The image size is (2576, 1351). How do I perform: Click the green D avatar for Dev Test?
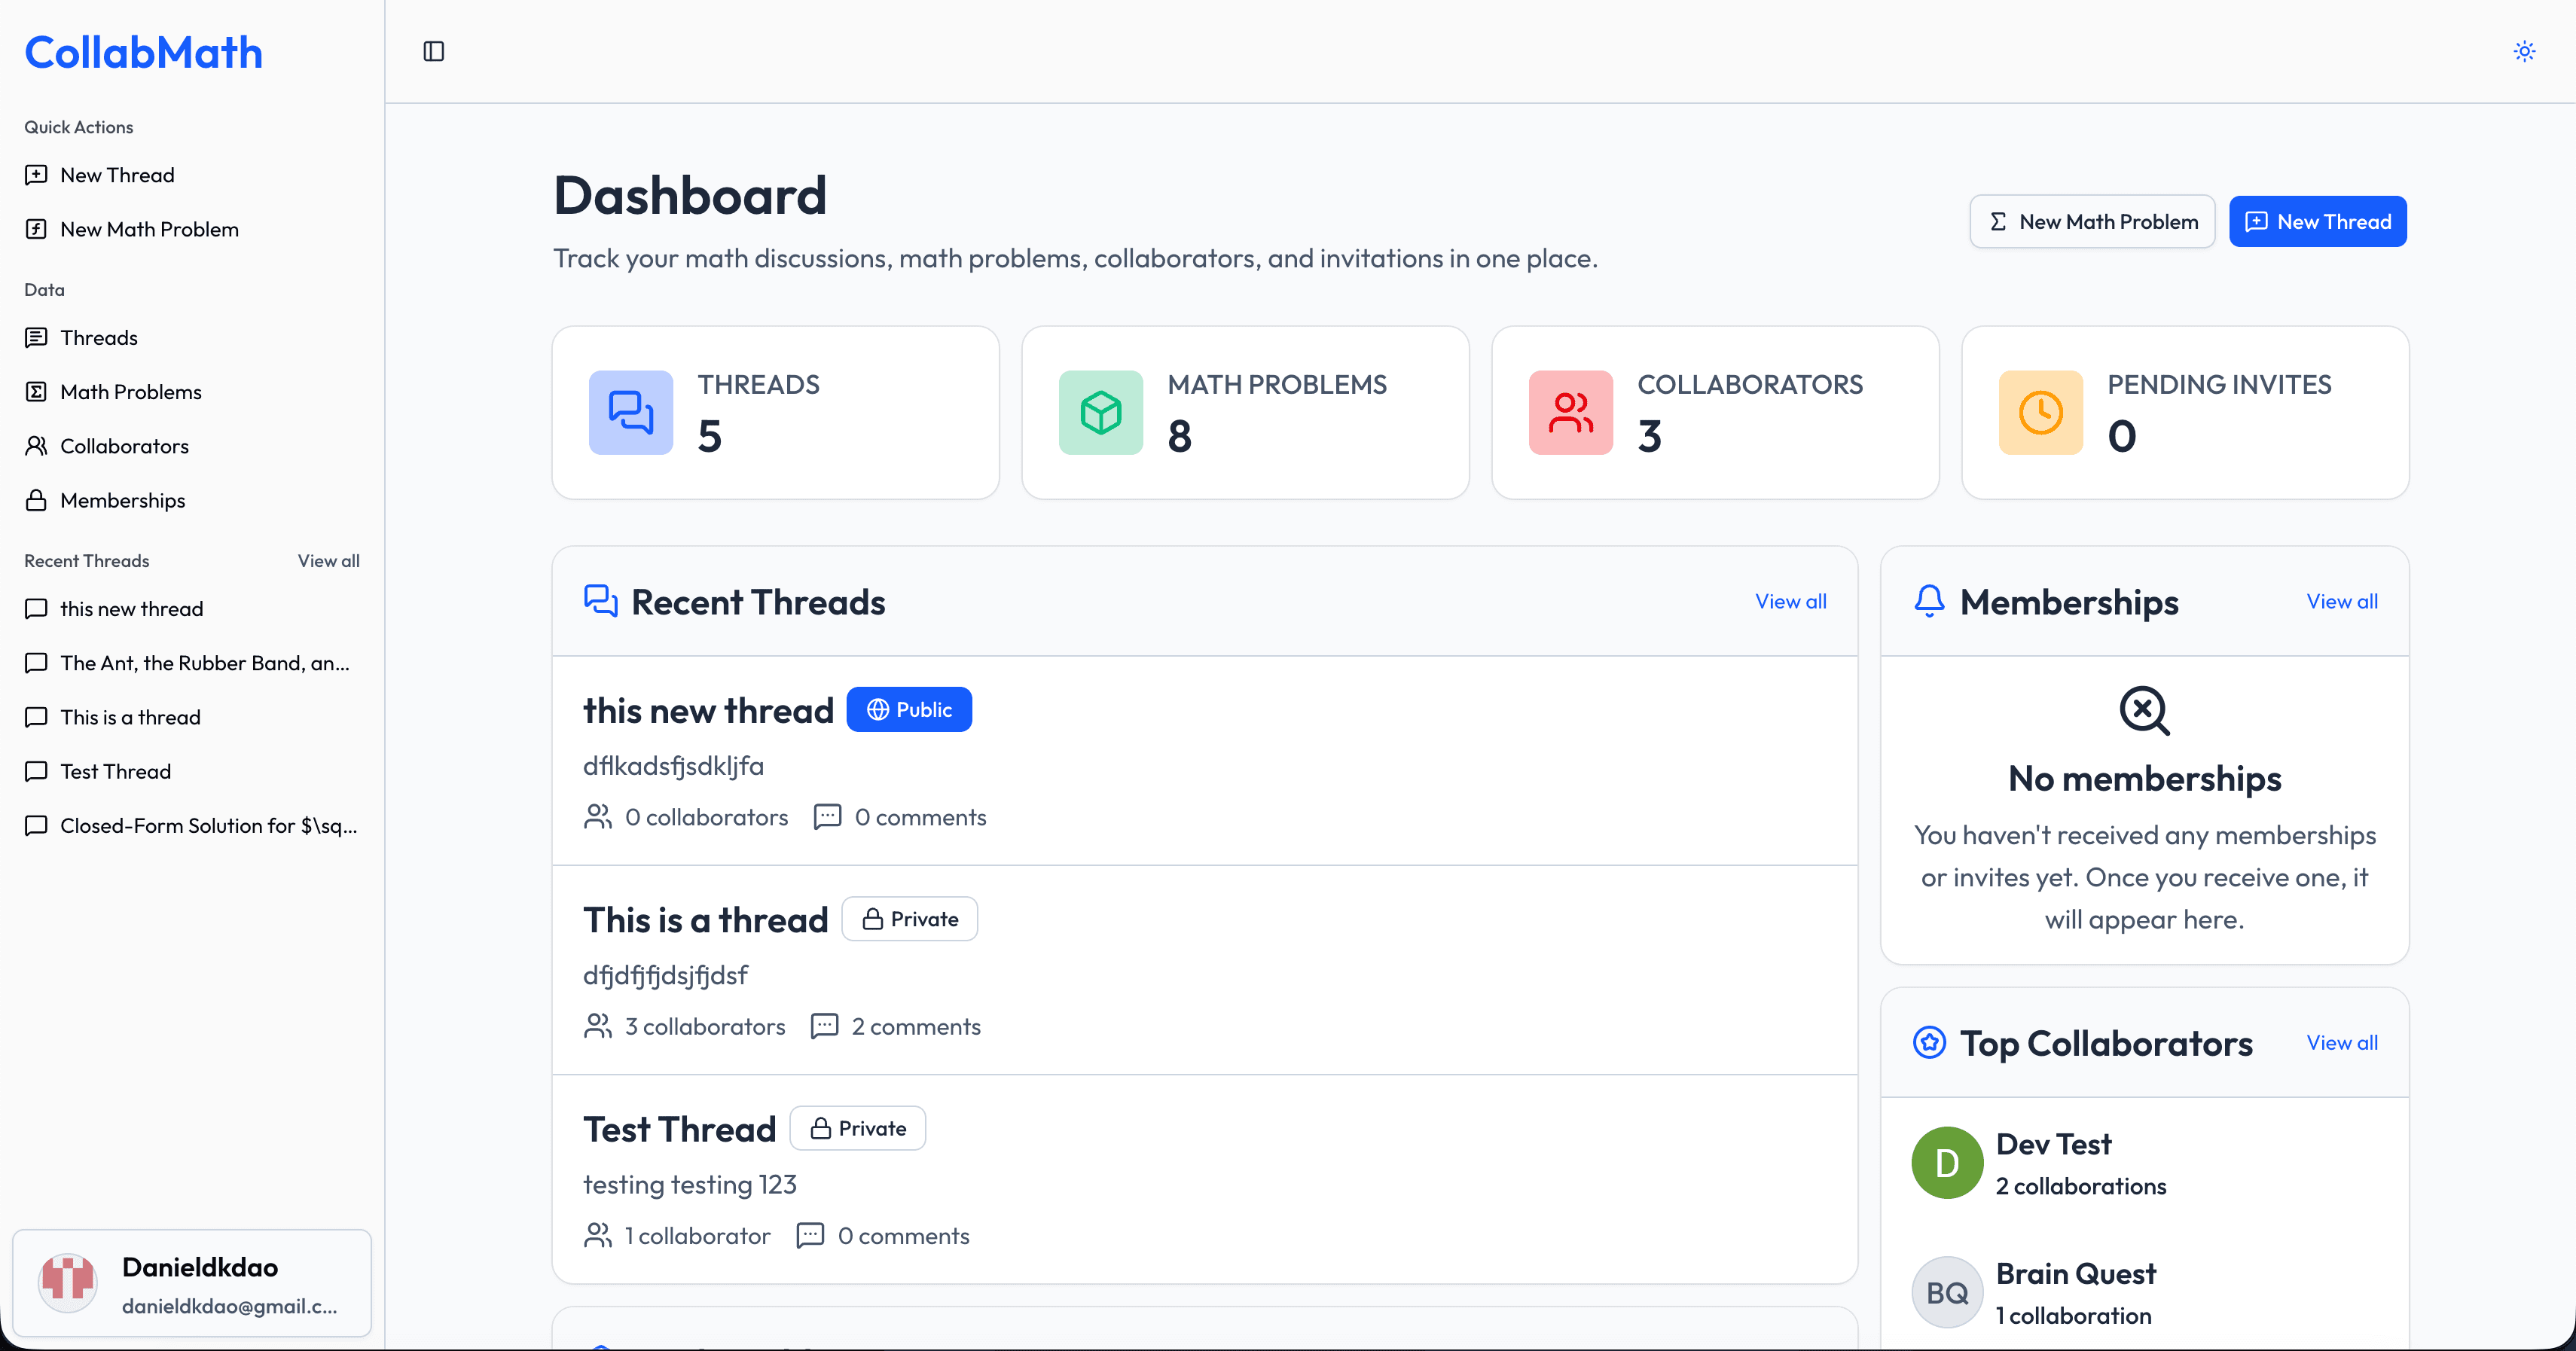point(1947,1163)
